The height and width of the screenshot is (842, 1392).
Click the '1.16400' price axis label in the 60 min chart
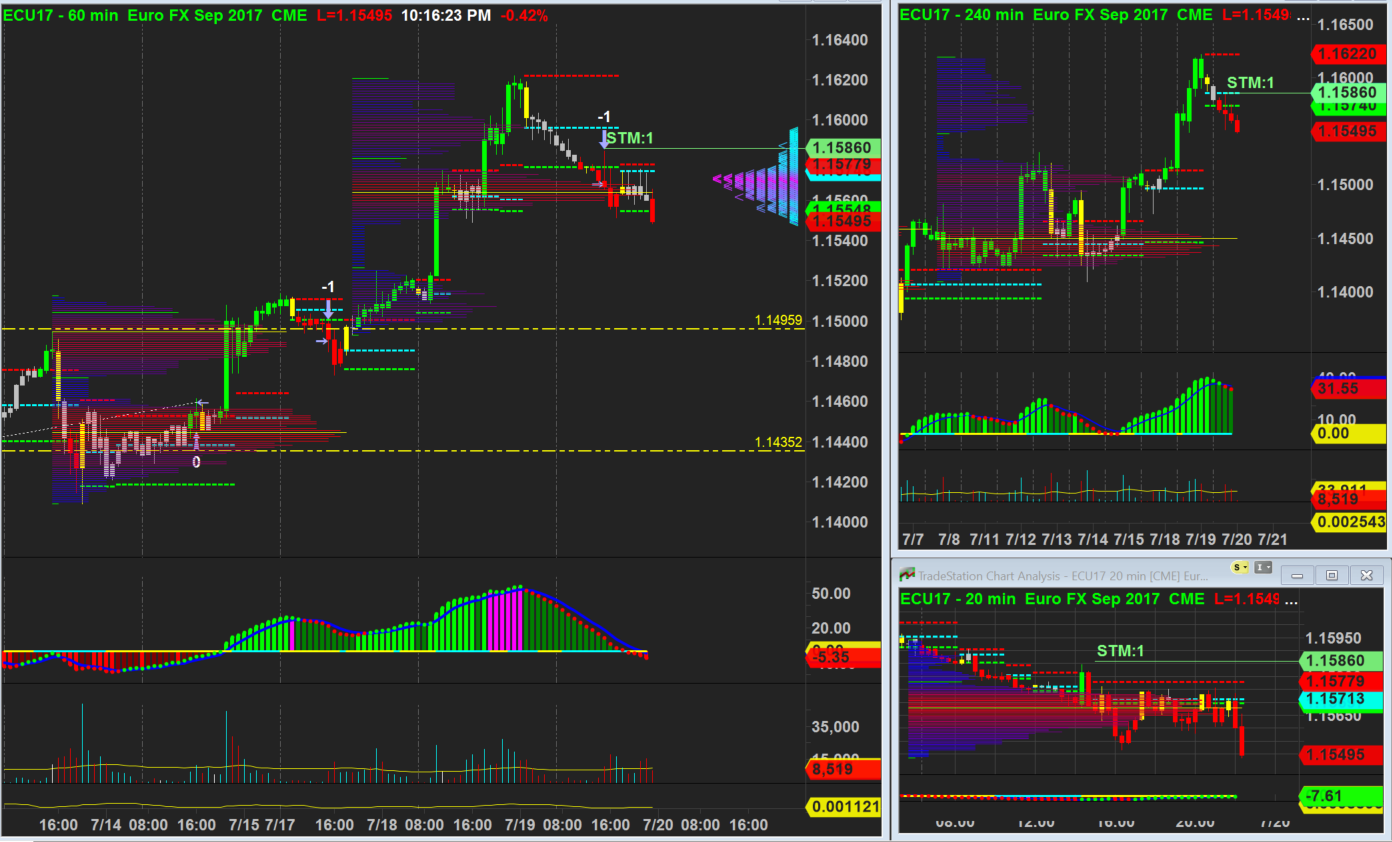[x=838, y=40]
